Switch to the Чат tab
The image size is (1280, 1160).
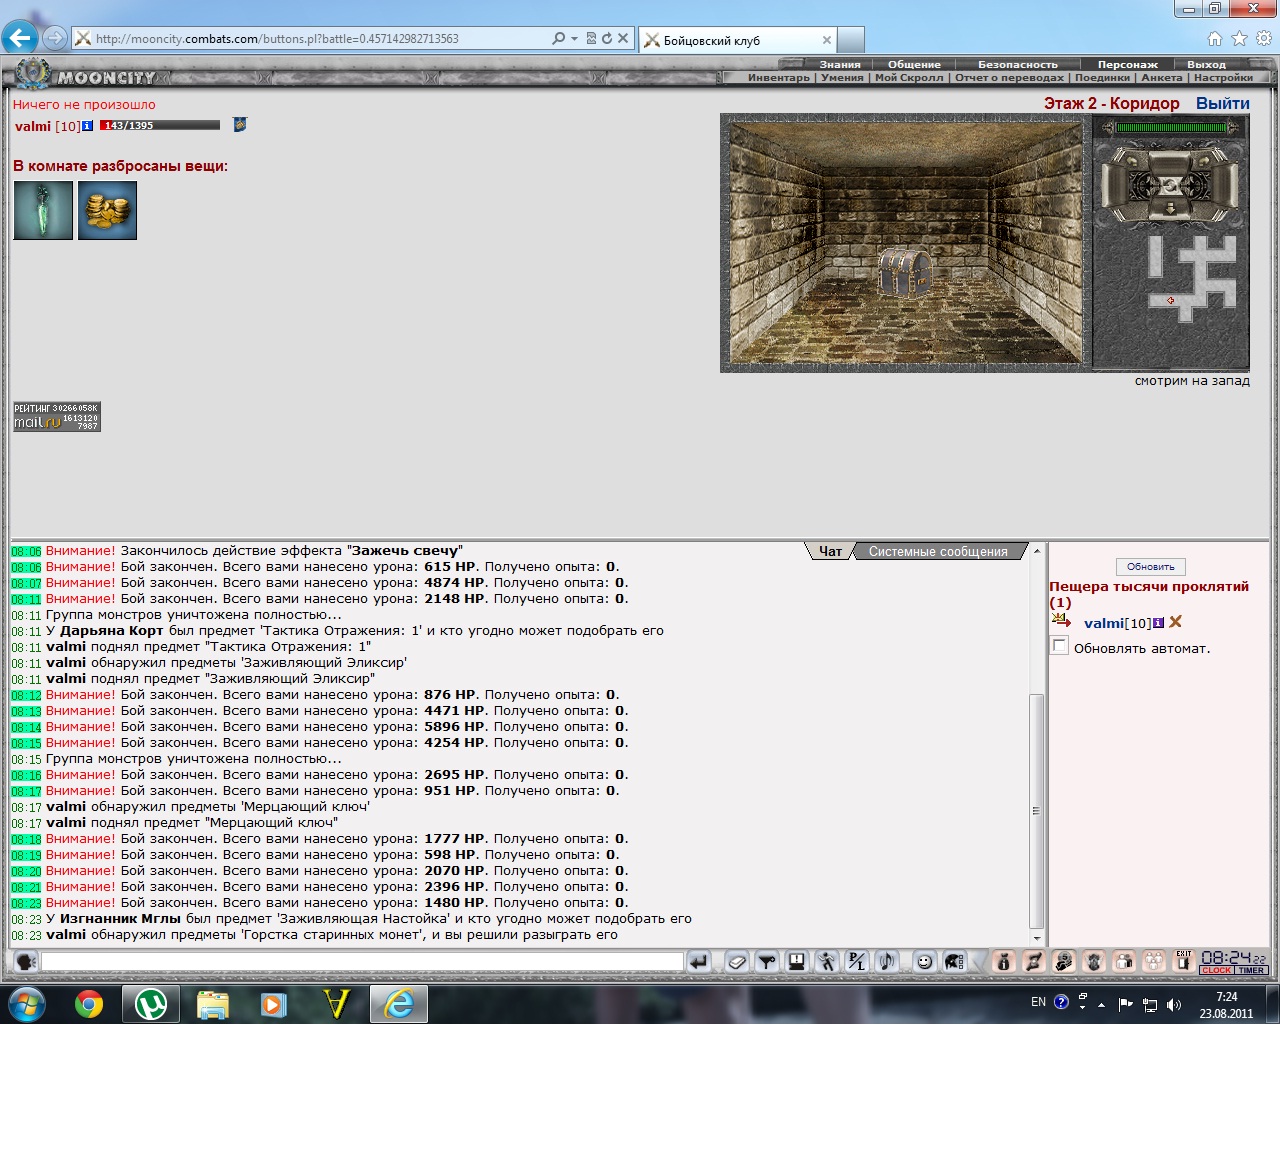[830, 551]
